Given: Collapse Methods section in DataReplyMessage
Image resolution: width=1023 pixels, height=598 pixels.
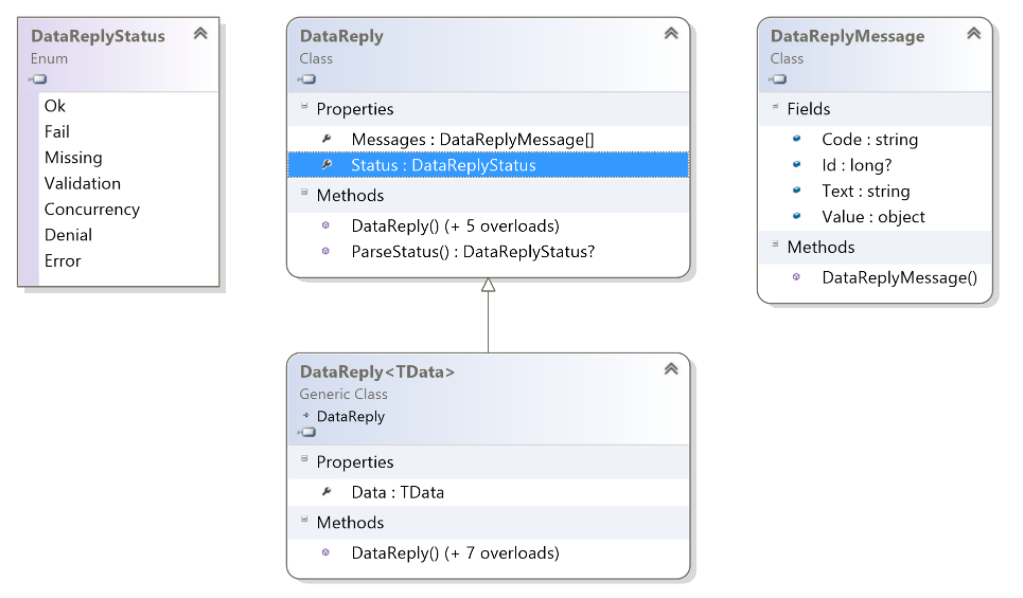Looking at the screenshot, I should [x=775, y=244].
